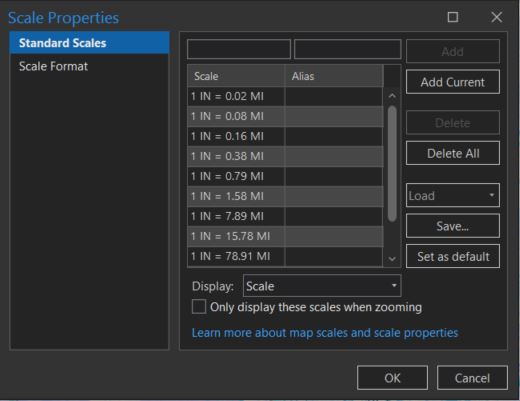Screen dimensions: 520x401
Task: Click the Add Current button
Action: (453, 82)
